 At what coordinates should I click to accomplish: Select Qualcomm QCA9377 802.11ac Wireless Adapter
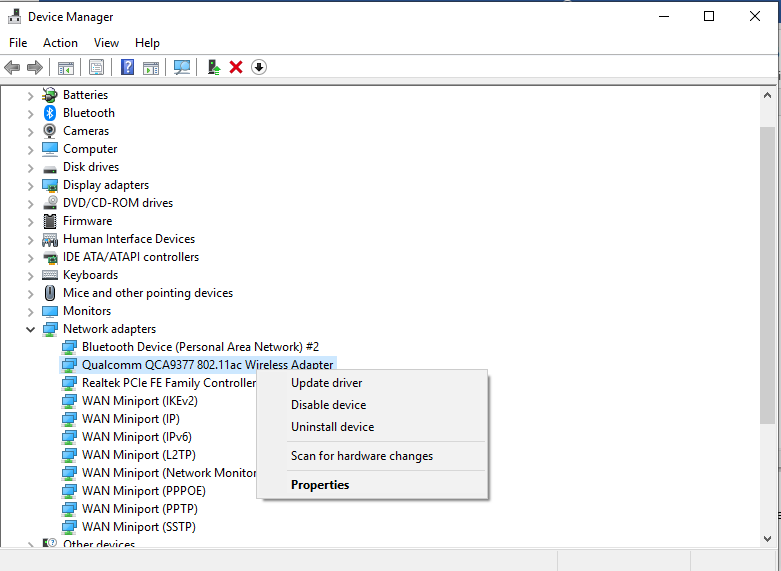pyautogui.click(x=207, y=365)
